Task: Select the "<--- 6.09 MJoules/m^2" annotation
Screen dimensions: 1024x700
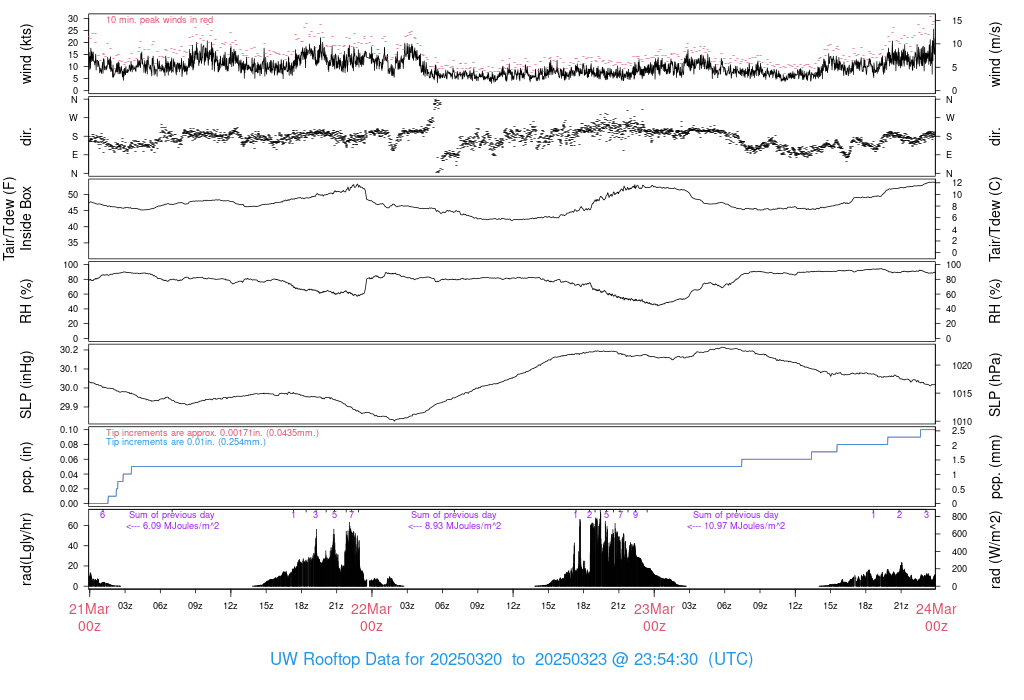Action: pos(172,526)
